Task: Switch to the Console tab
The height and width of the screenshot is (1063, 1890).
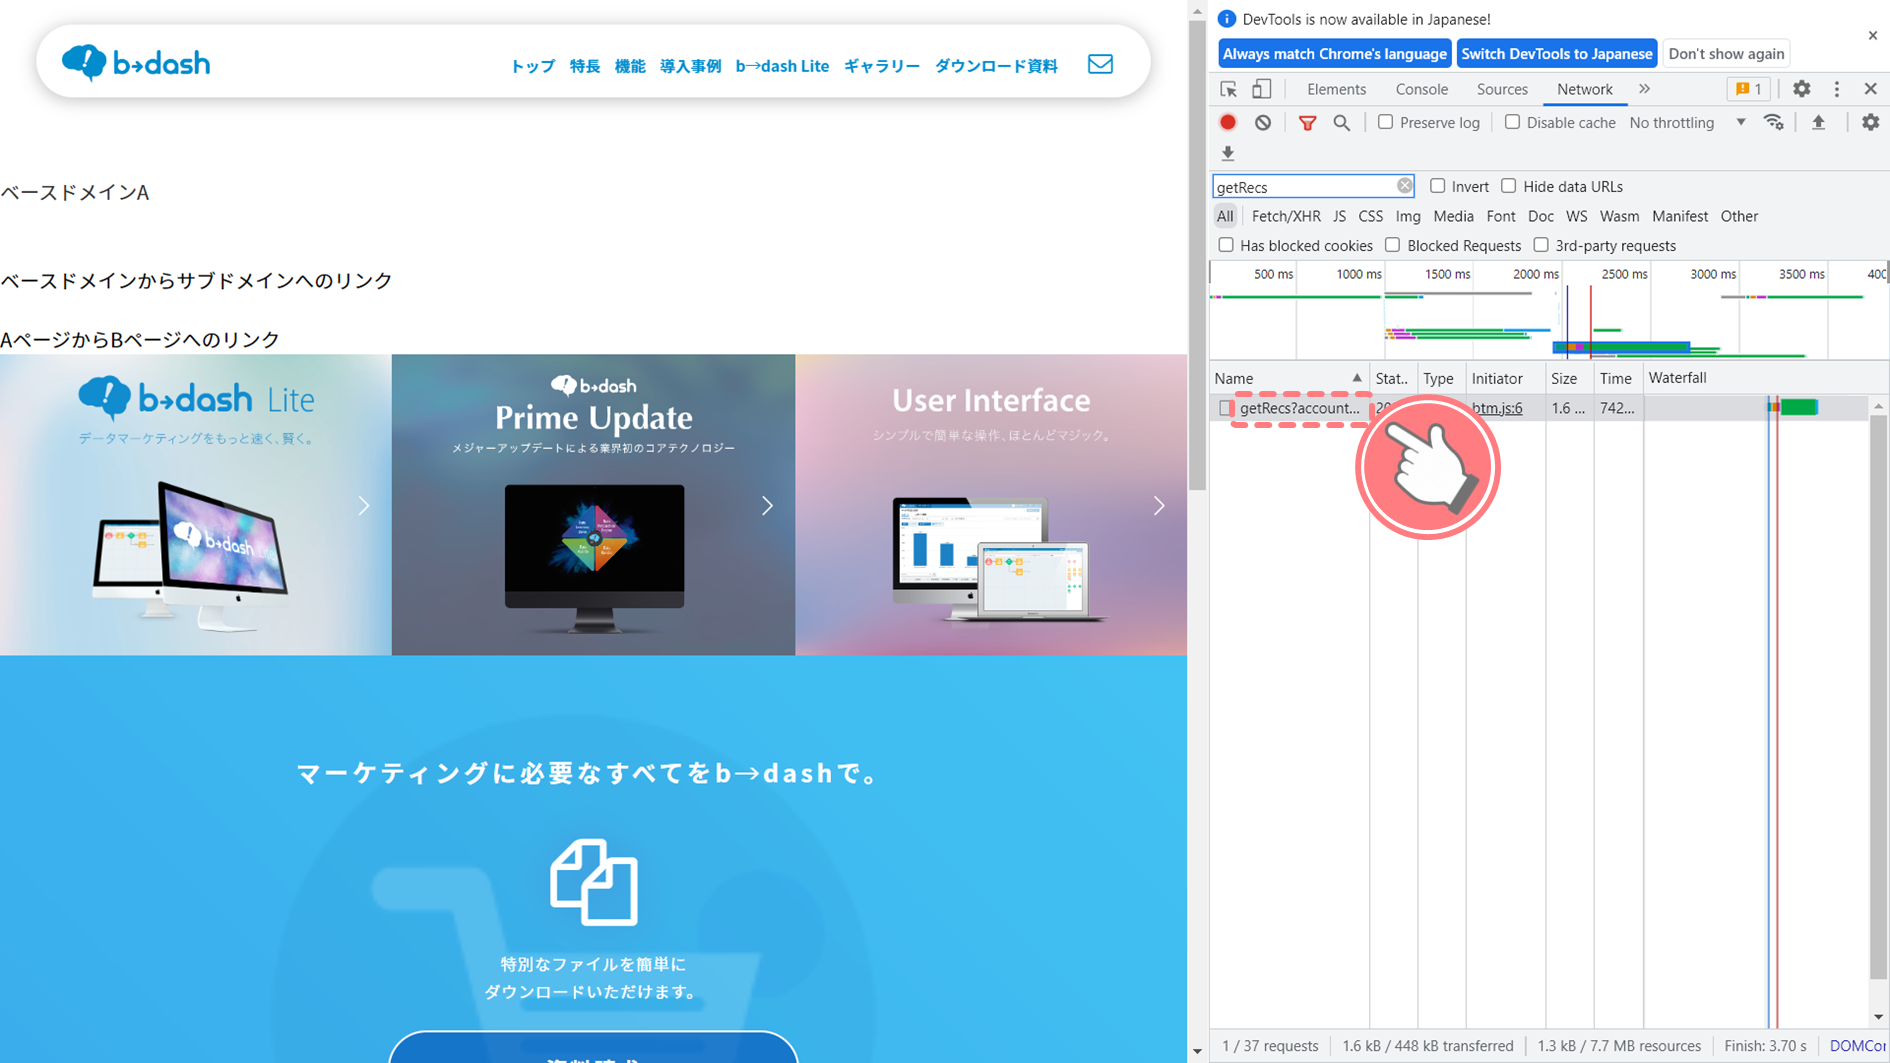Action: tap(1421, 89)
